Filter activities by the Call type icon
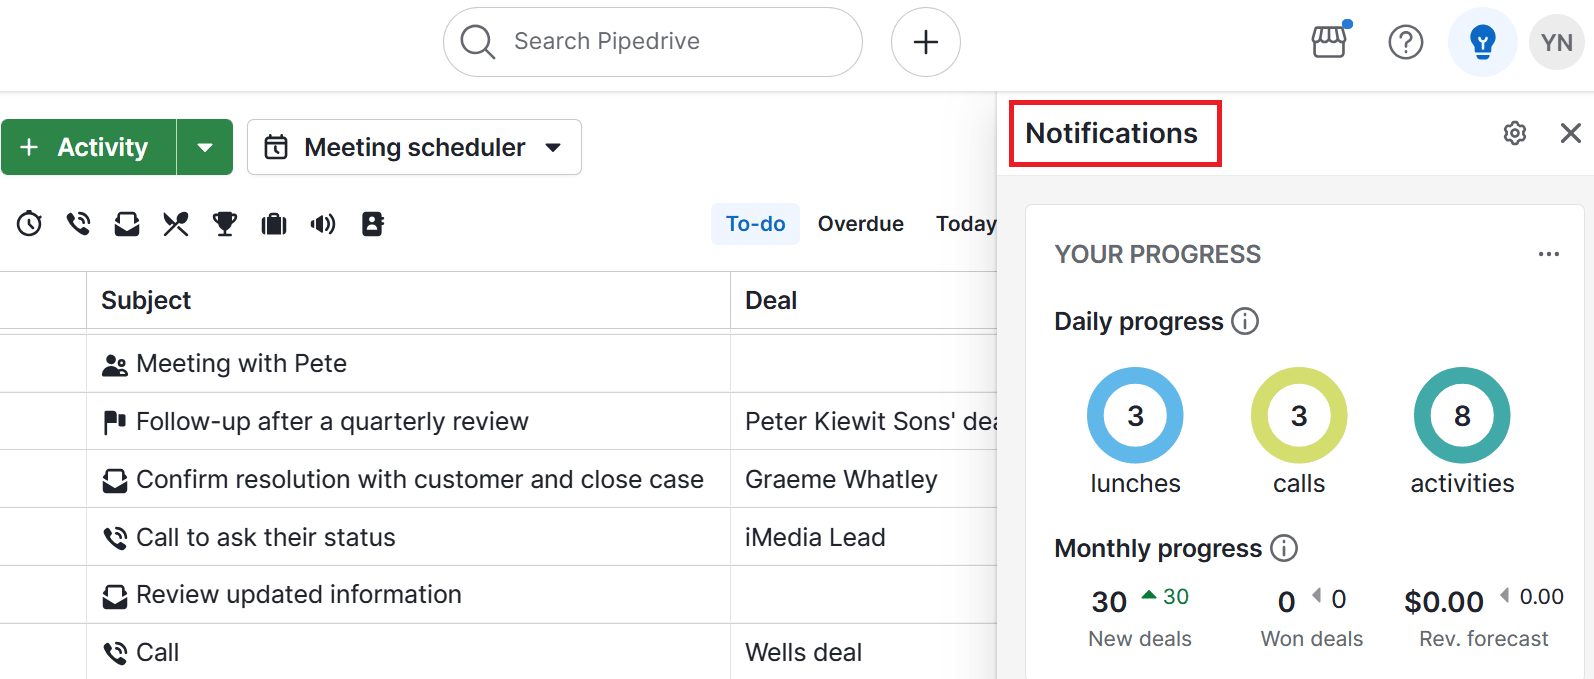This screenshot has height=679, width=1594. point(78,224)
